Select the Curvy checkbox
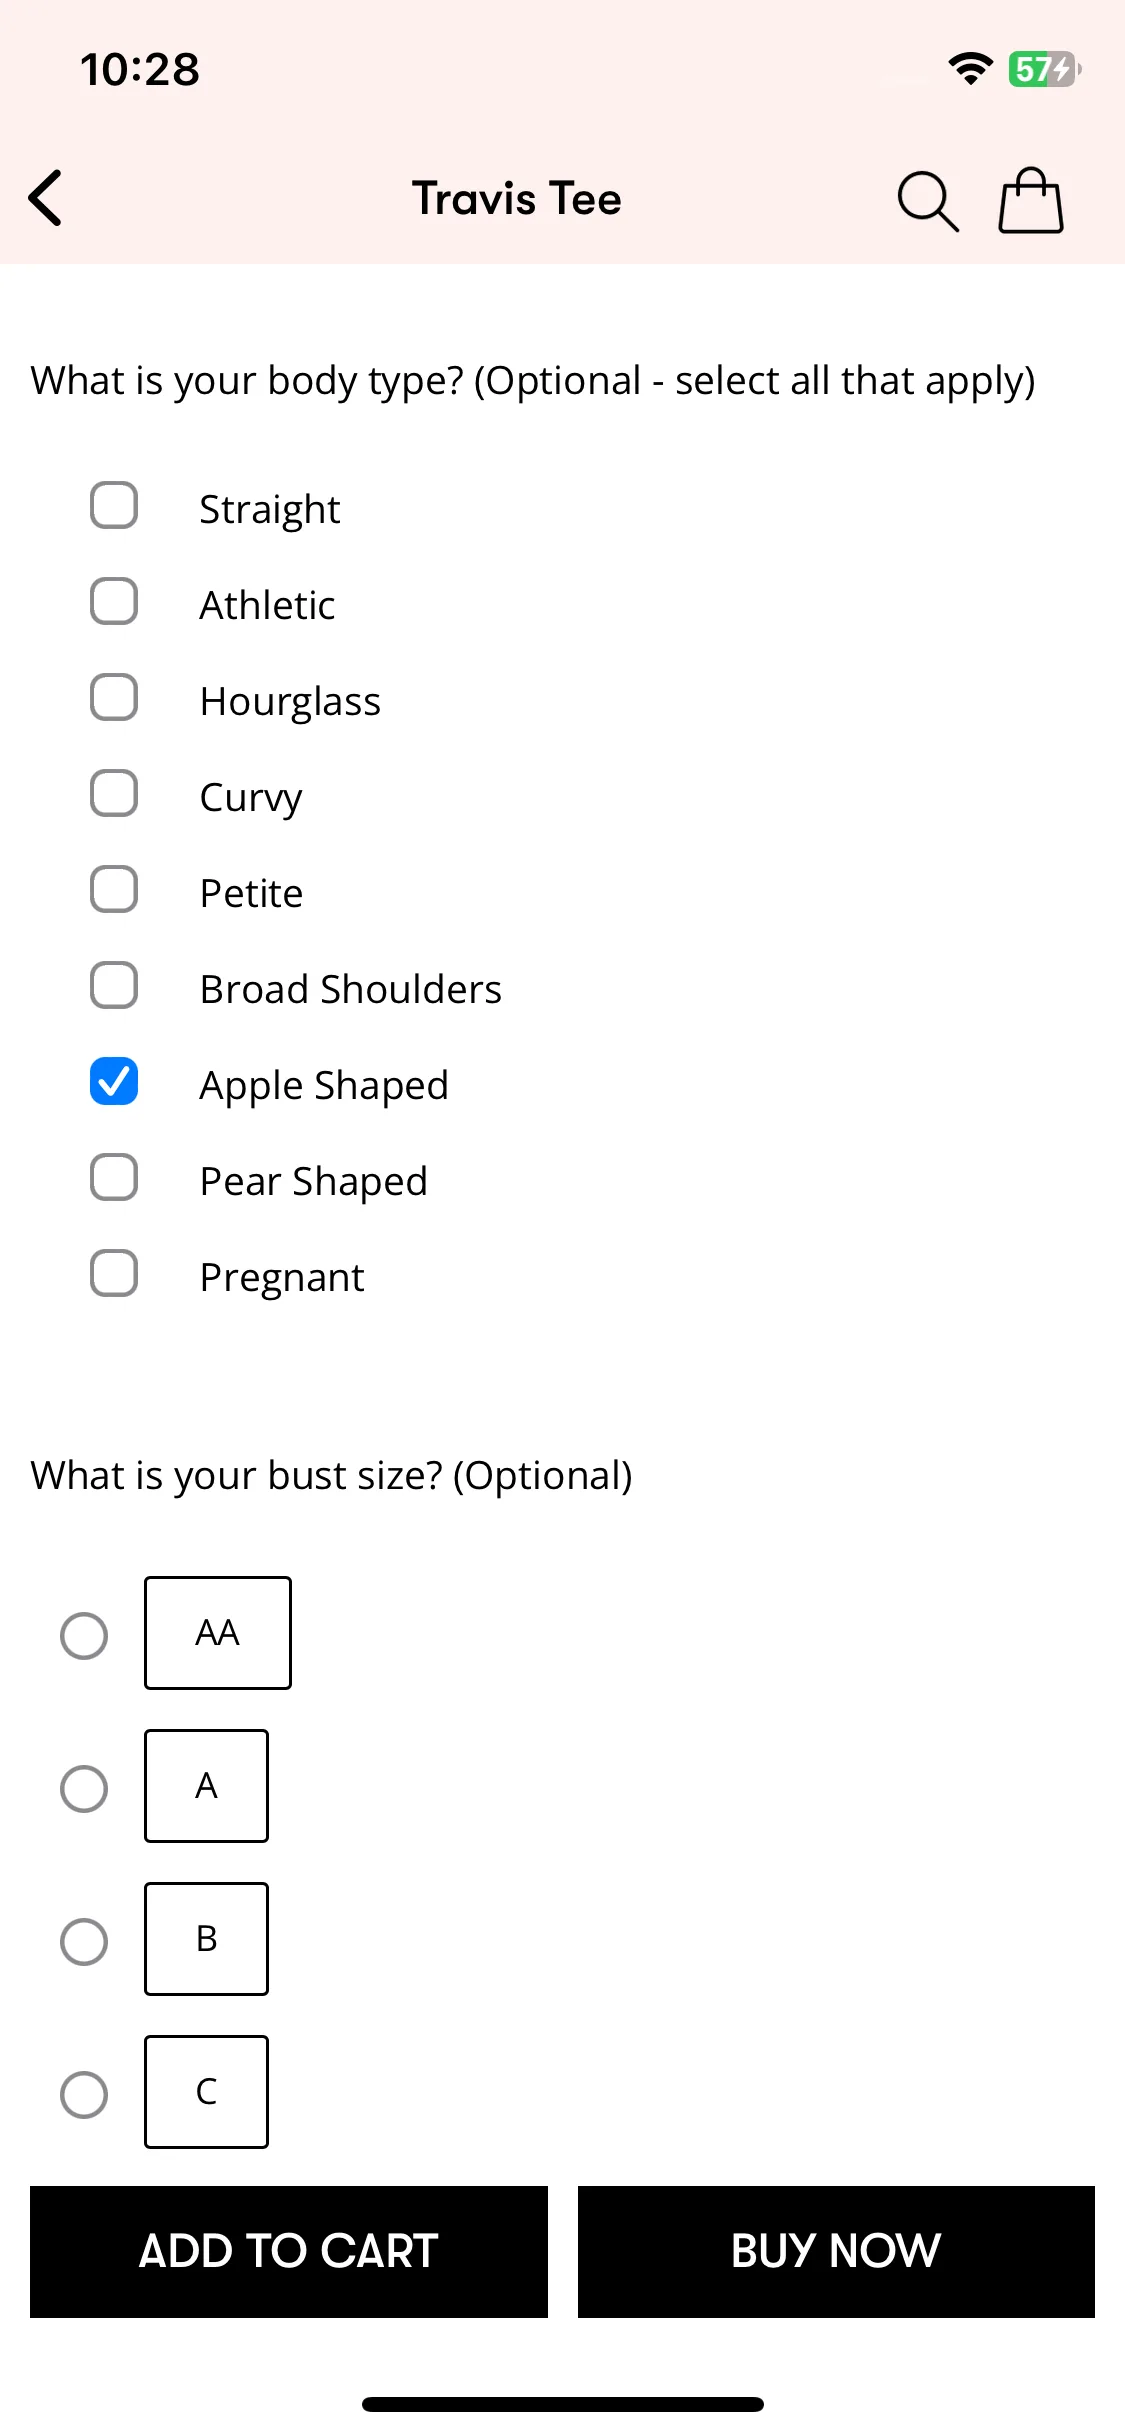This screenshot has height=2436, width=1125. [114, 794]
